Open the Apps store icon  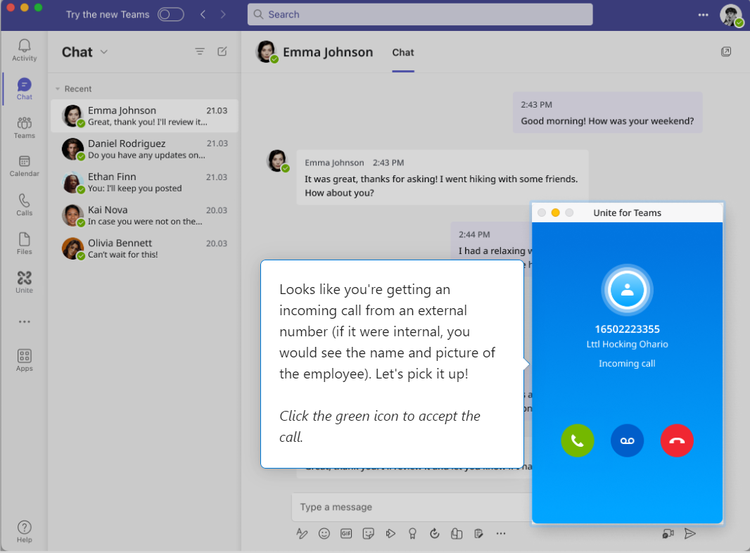point(24,360)
